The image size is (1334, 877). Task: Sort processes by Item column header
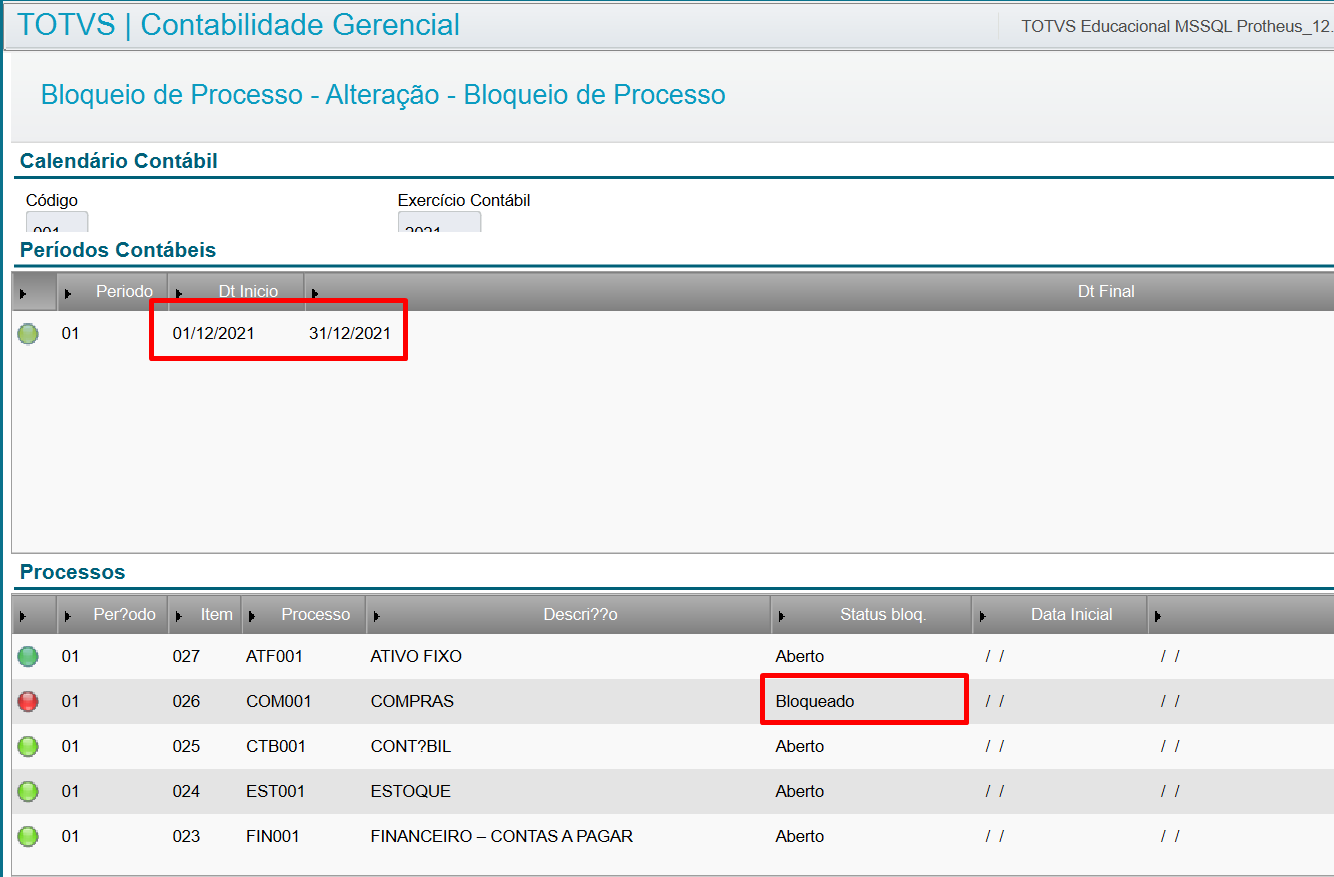click(205, 615)
